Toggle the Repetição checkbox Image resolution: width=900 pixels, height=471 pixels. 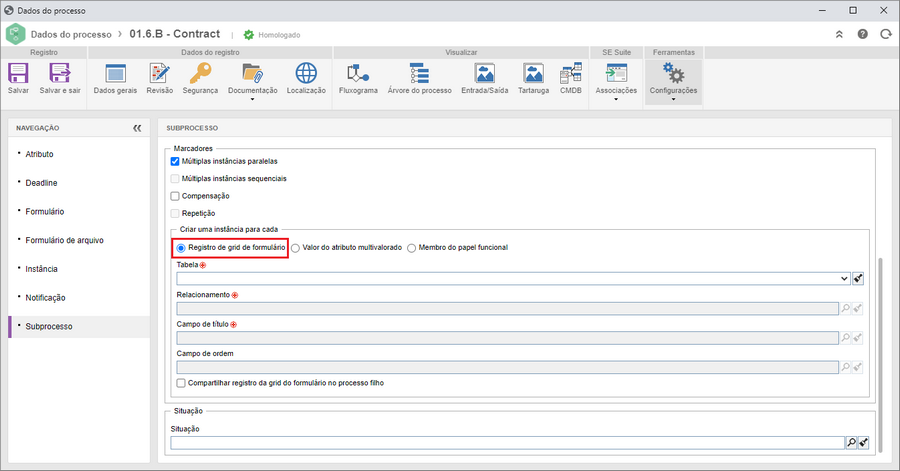coord(175,213)
